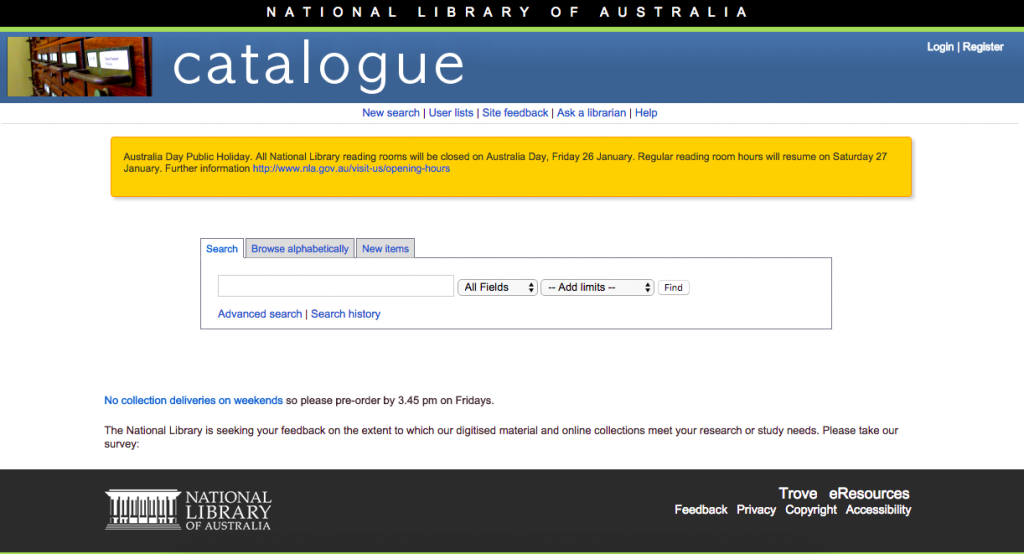Switch to the Browse alphabetically tab

coord(300,249)
